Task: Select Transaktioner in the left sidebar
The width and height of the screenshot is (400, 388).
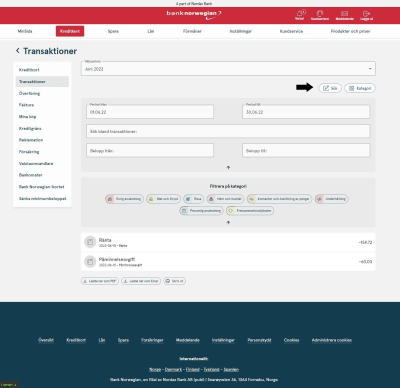Action: [x=42, y=81]
